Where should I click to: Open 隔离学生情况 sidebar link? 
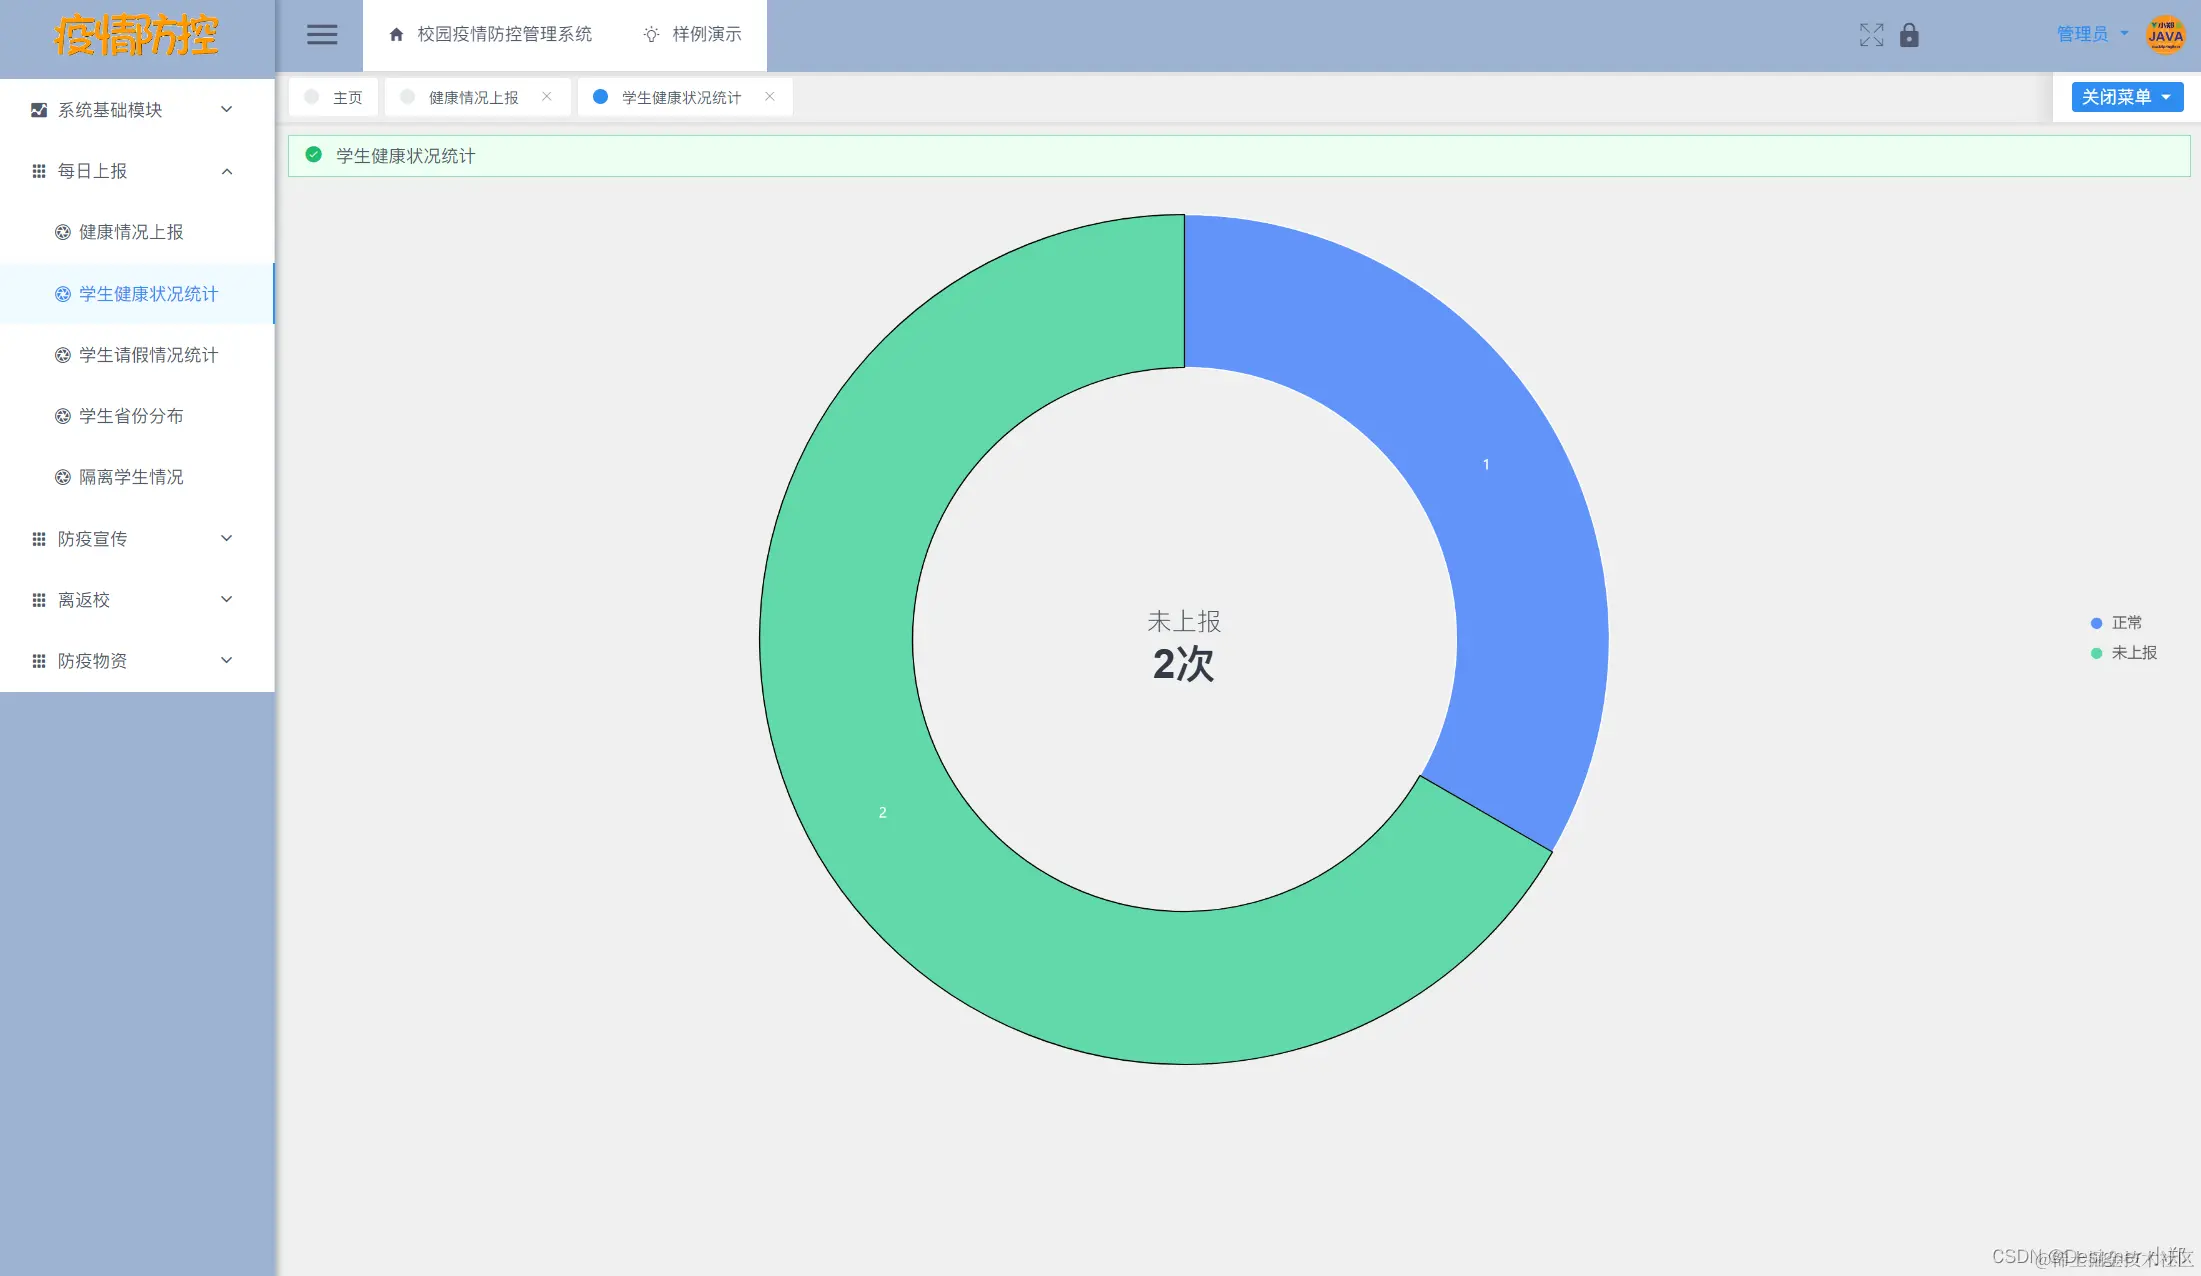point(131,477)
